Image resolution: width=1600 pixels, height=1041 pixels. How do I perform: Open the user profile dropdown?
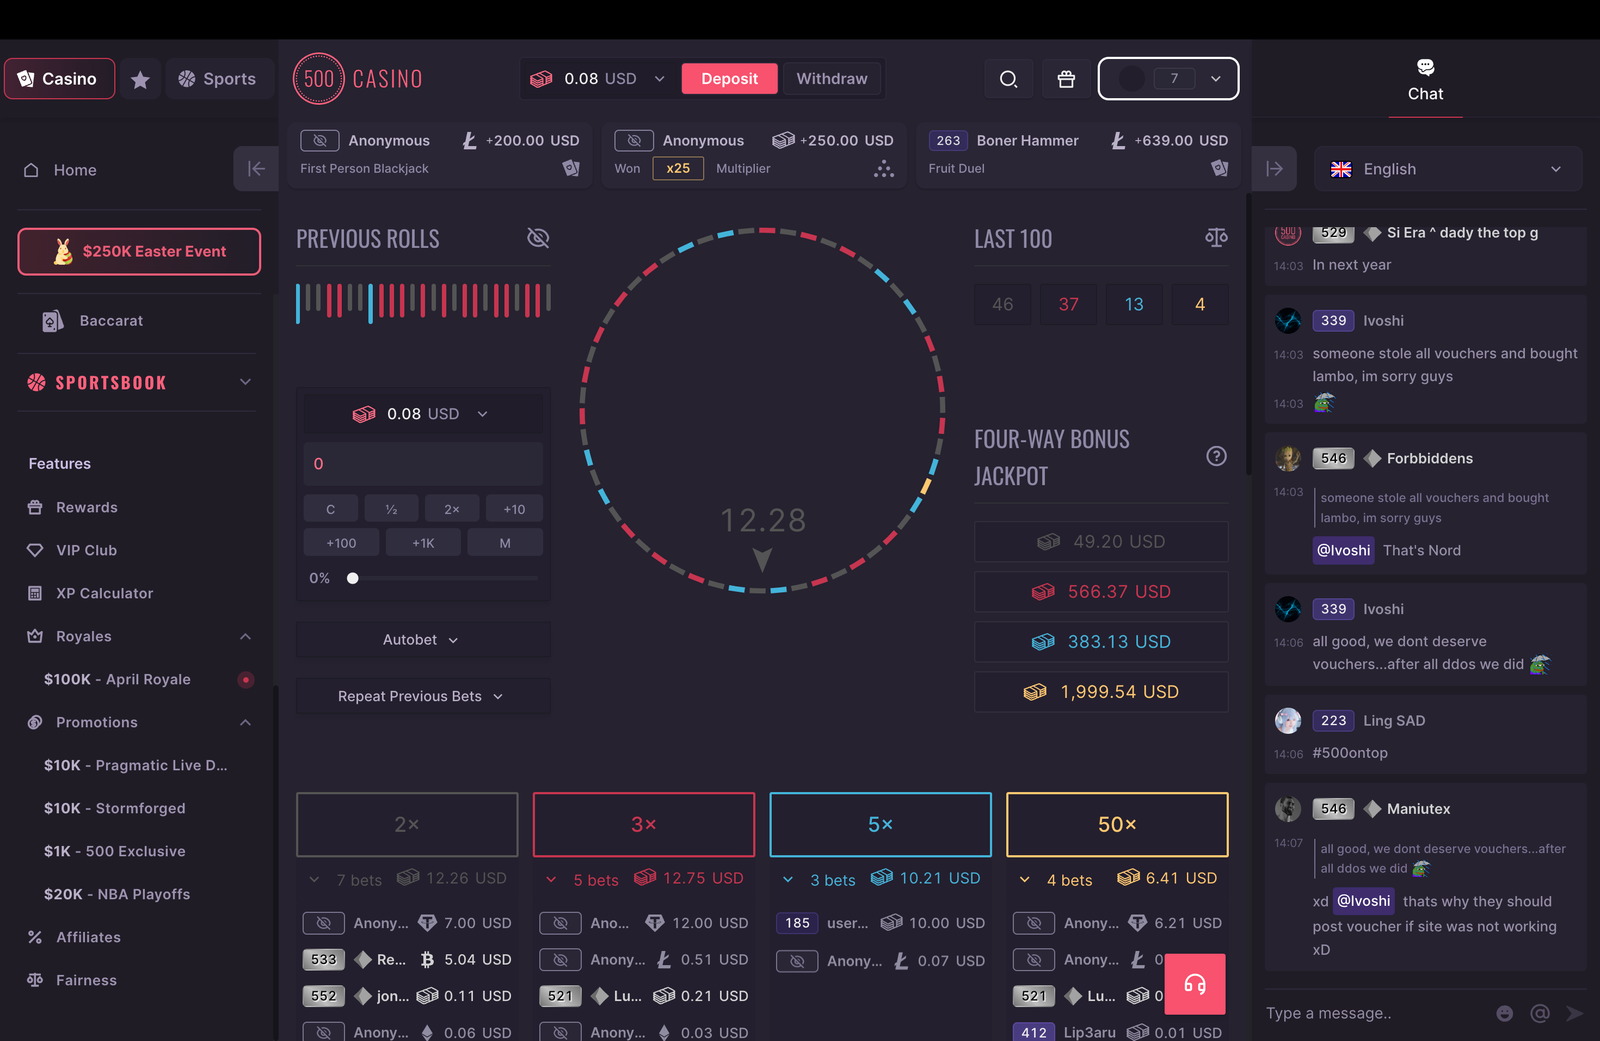[1168, 79]
